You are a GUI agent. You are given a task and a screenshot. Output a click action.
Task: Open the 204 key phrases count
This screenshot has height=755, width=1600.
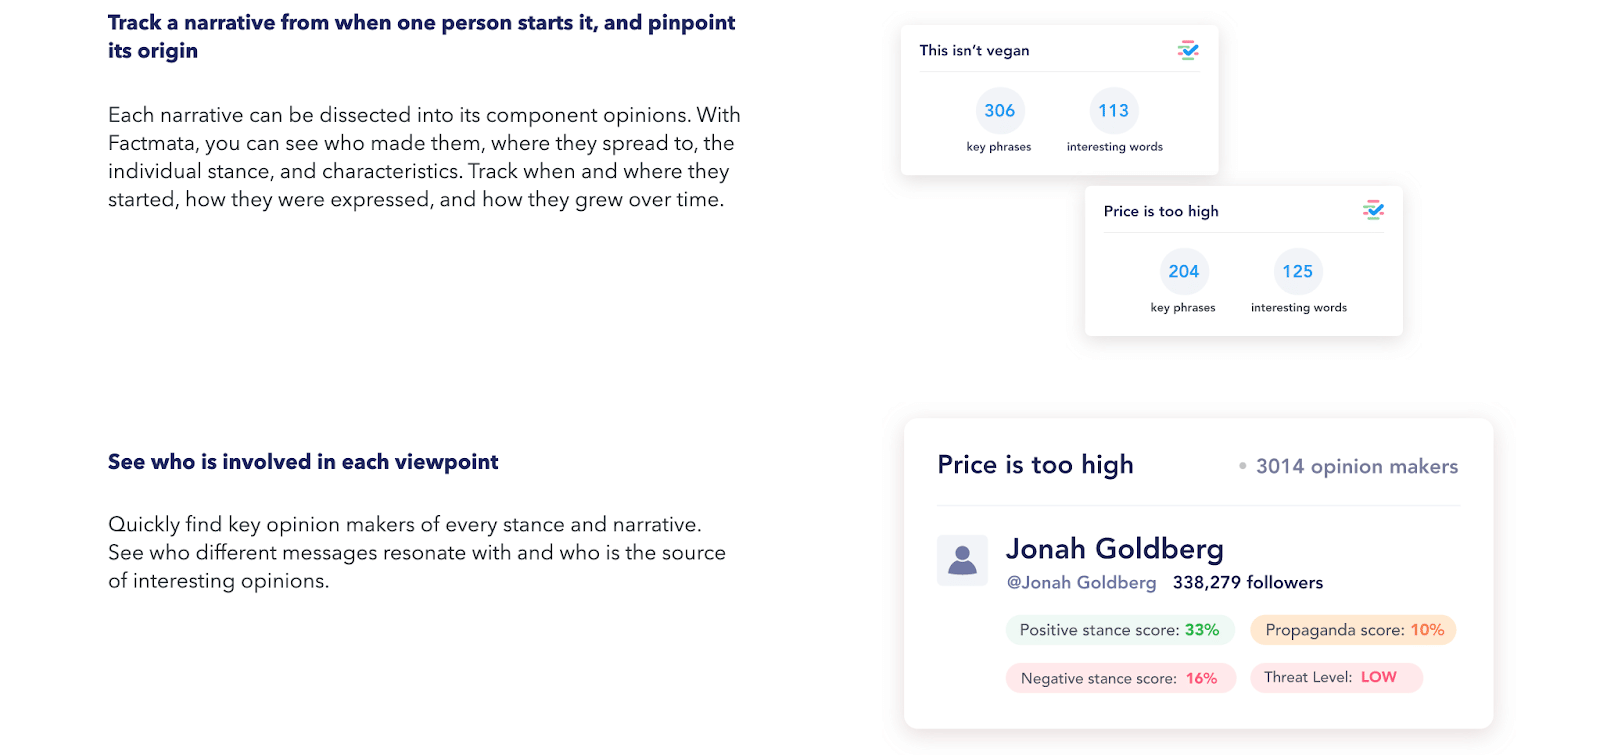[1183, 272]
